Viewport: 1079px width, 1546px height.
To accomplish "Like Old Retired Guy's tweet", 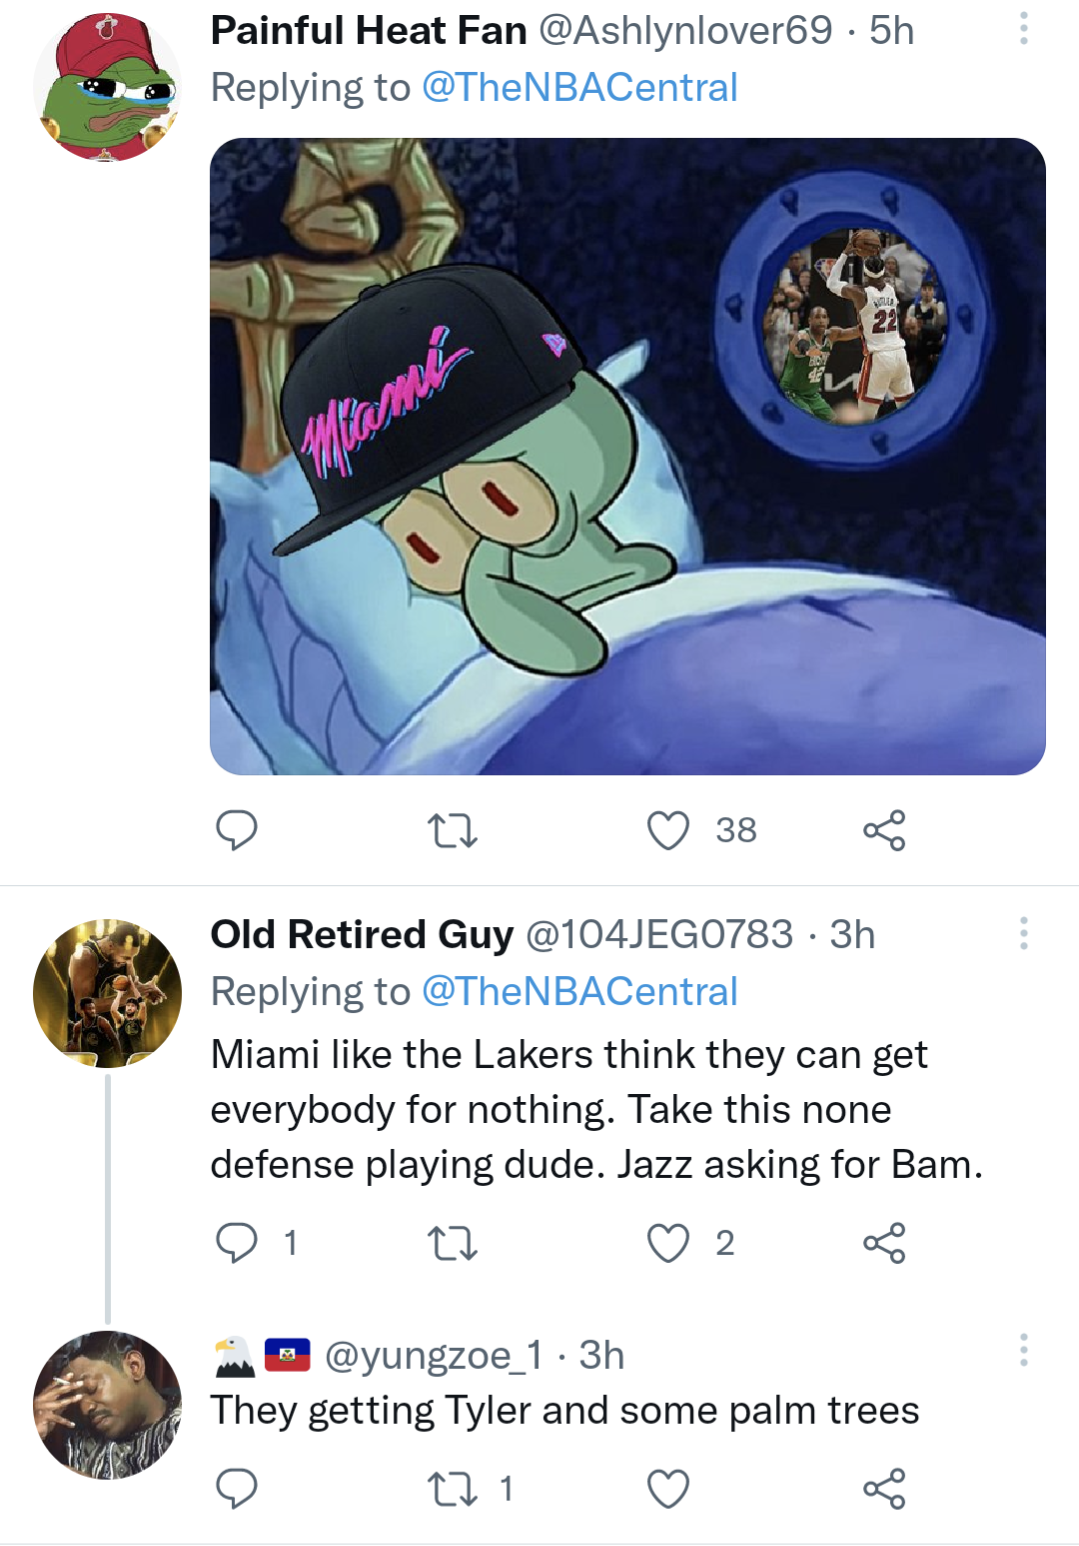I will click(x=668, y=1243).
